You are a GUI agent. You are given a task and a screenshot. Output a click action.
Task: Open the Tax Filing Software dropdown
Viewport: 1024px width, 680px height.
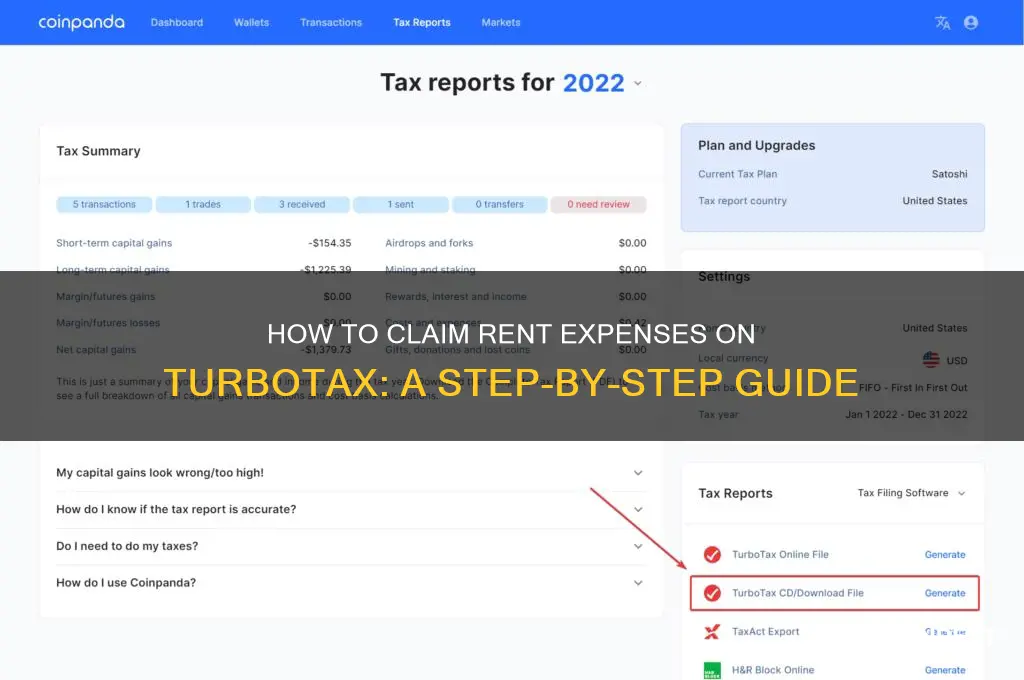[911, 493]
